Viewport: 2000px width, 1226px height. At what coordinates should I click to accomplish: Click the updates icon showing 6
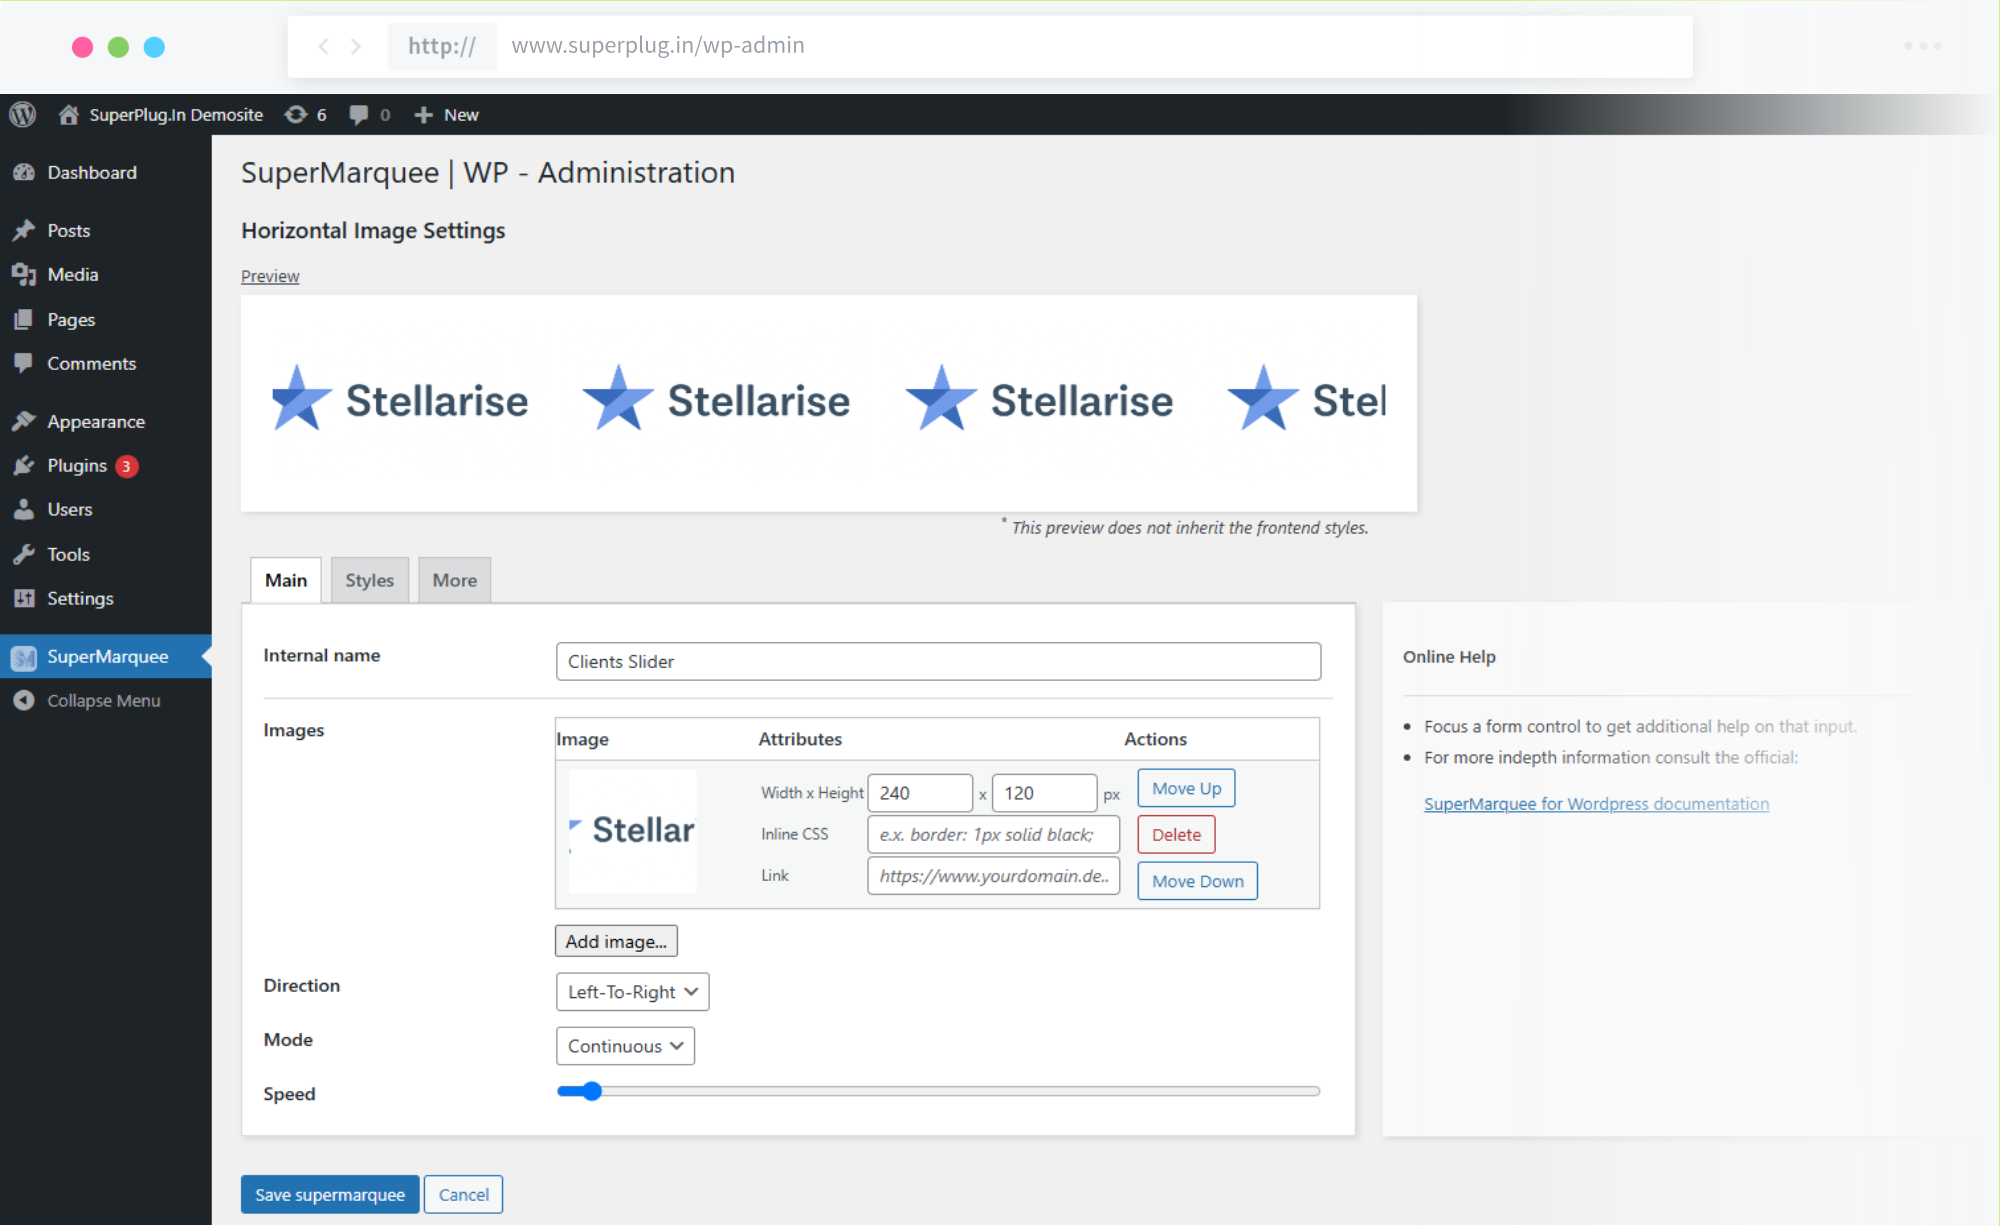click(296, 115)
